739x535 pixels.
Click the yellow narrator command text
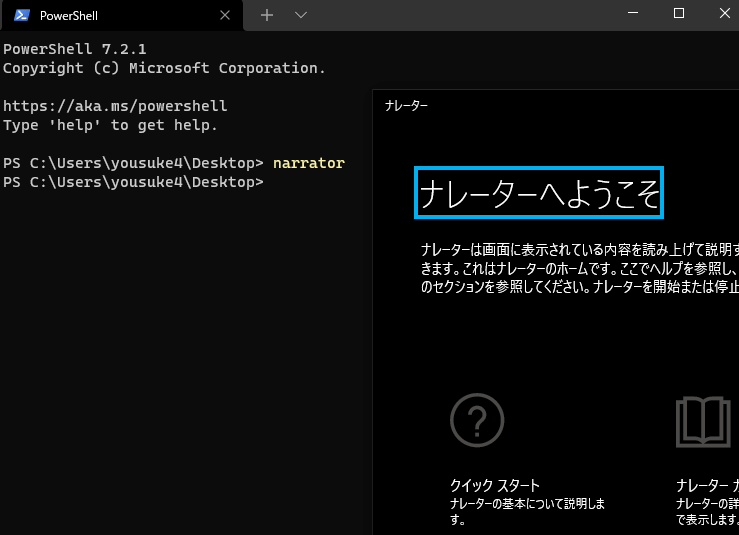pos(309,163)
